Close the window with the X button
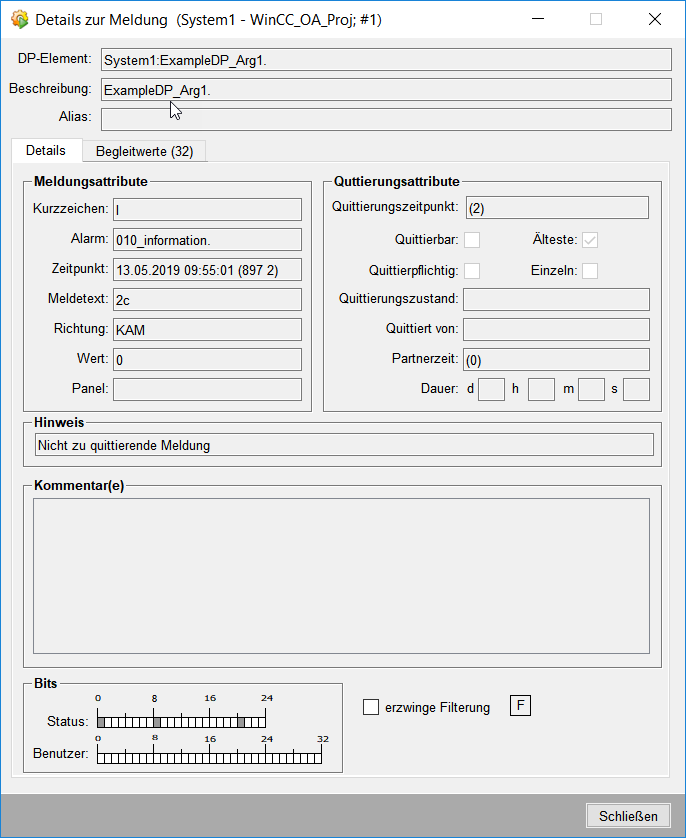Image resolution: width=686 pixels, height=838 pixels. point(654,19)
